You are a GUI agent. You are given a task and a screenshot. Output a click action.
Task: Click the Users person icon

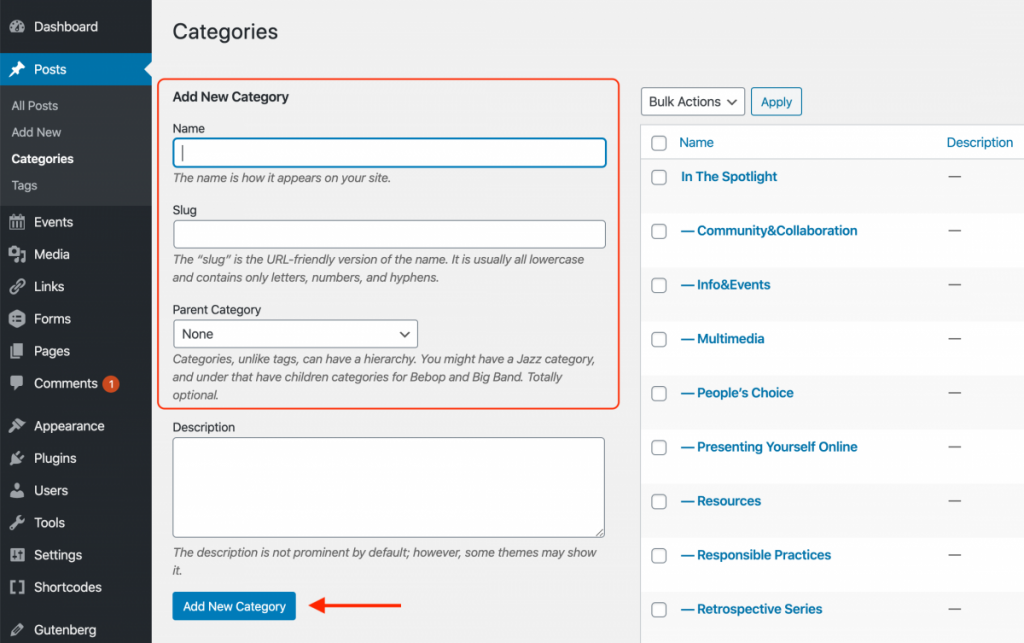pos(17,490)
